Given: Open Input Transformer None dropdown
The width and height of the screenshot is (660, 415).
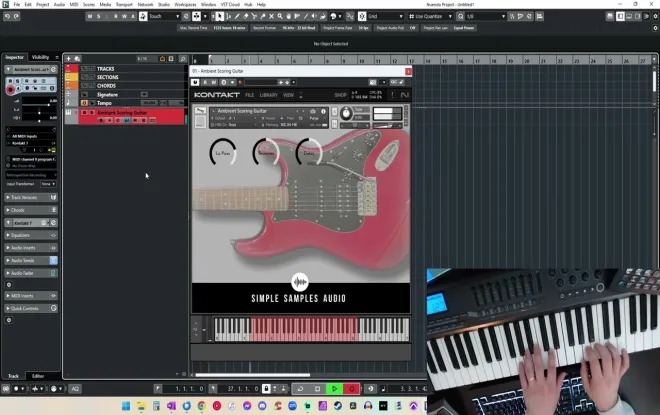Looking at the screenshot, I should click(x=48, y=184).
